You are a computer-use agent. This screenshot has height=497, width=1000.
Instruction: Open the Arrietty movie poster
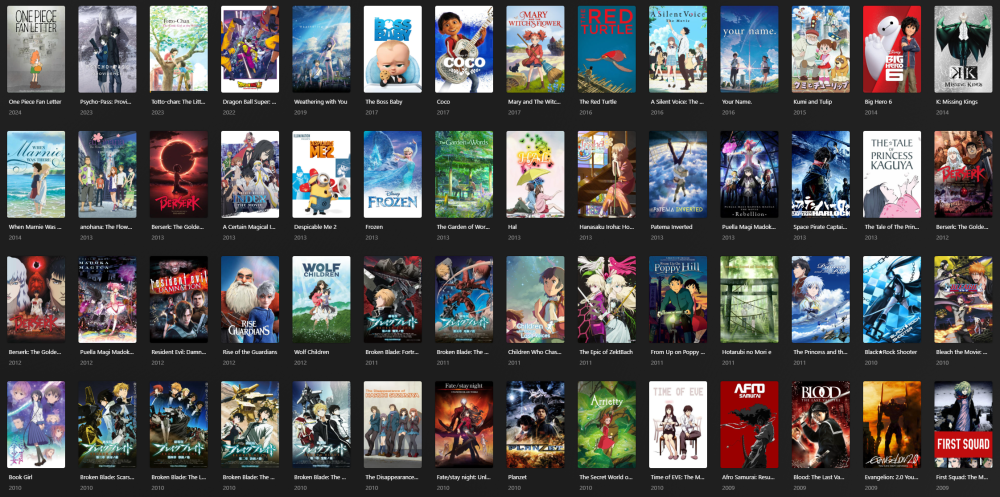607,424
